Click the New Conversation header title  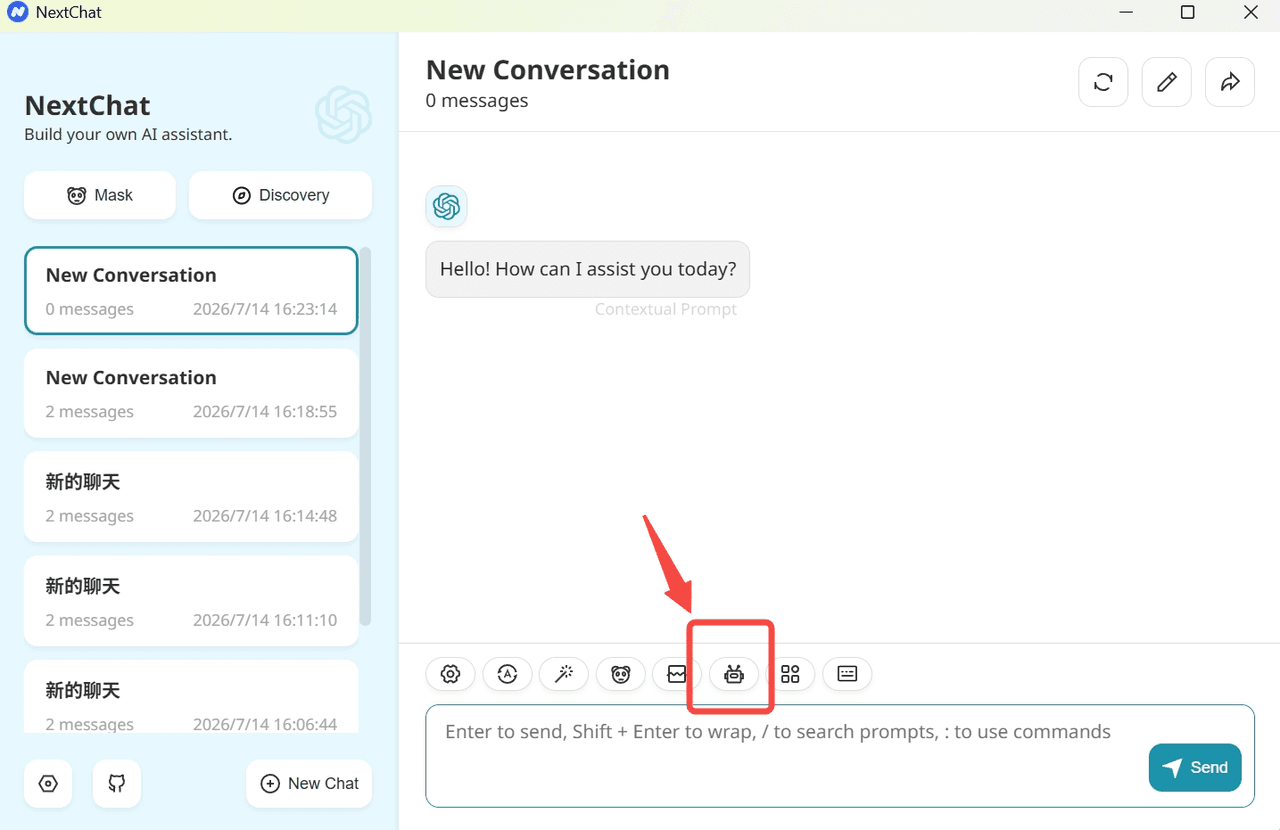[x=548, y=70]
